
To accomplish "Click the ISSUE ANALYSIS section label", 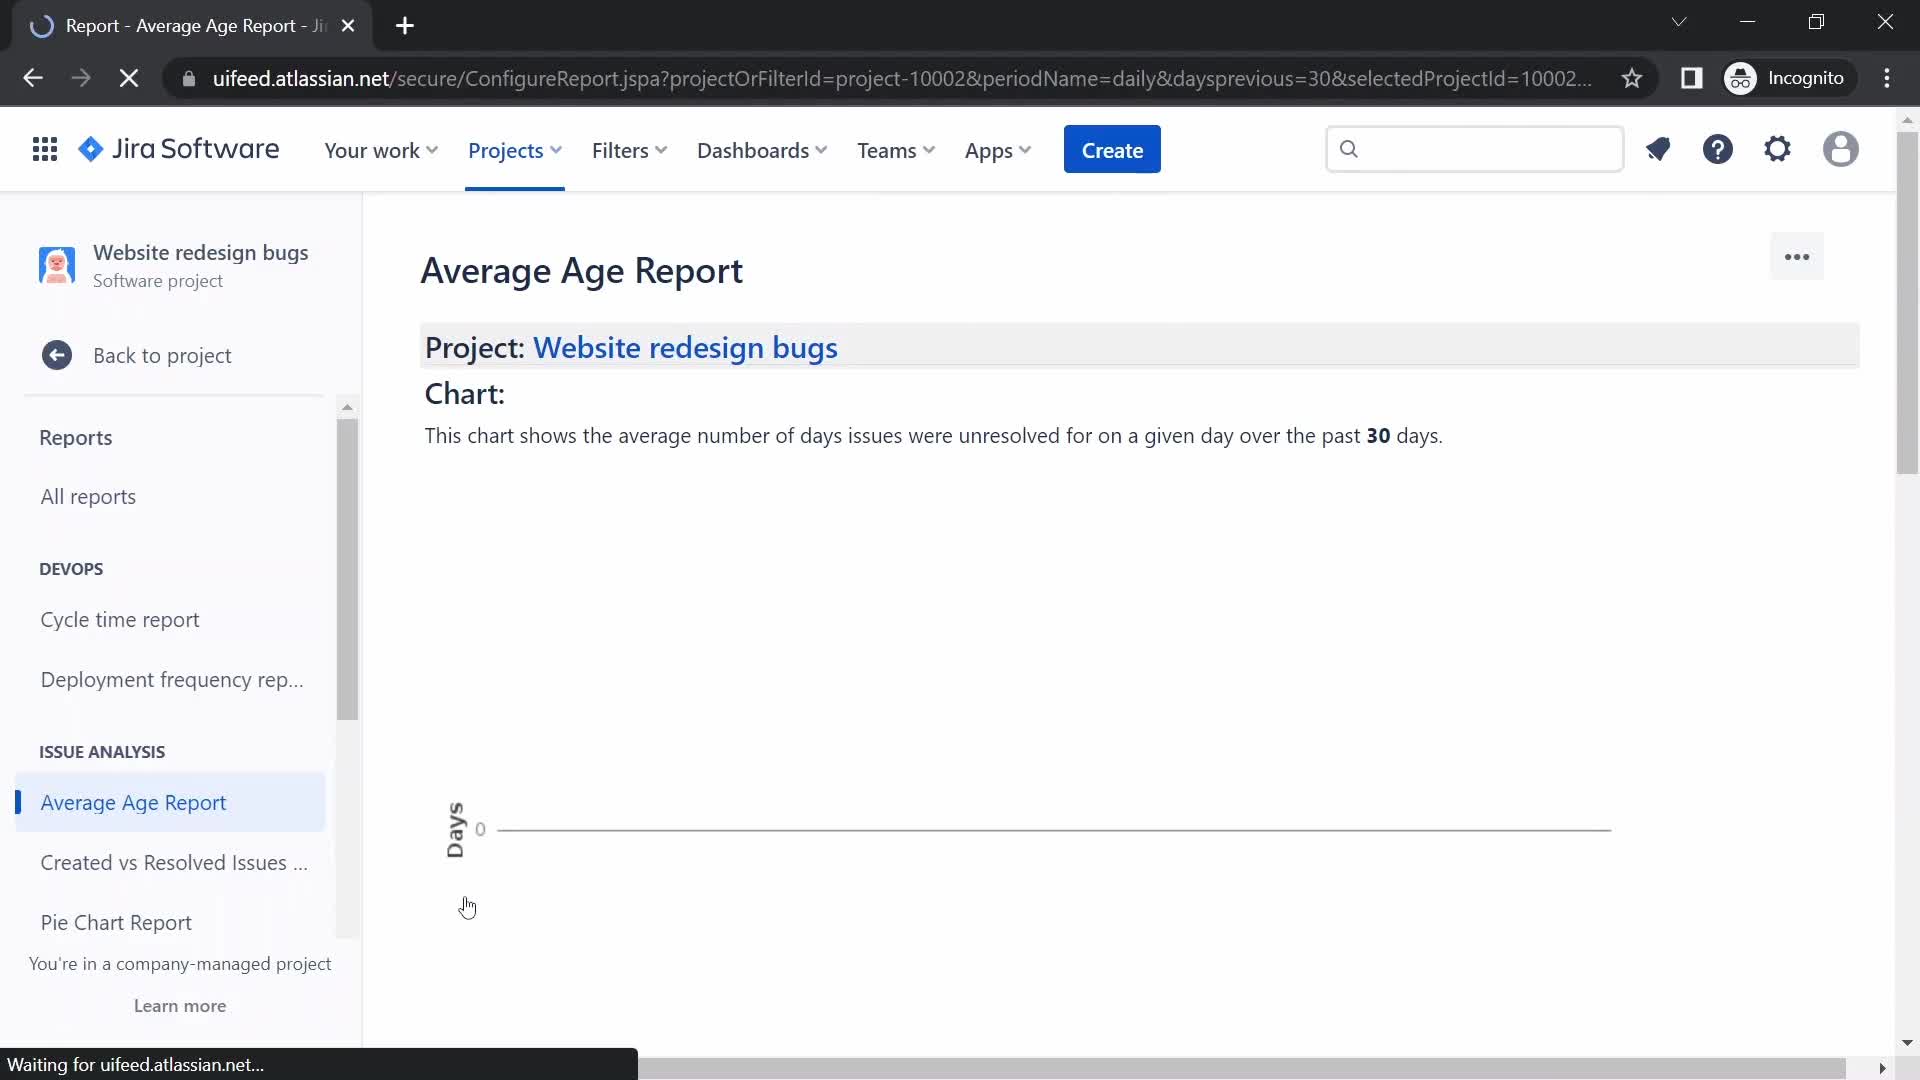I will [x=102, y=752].
